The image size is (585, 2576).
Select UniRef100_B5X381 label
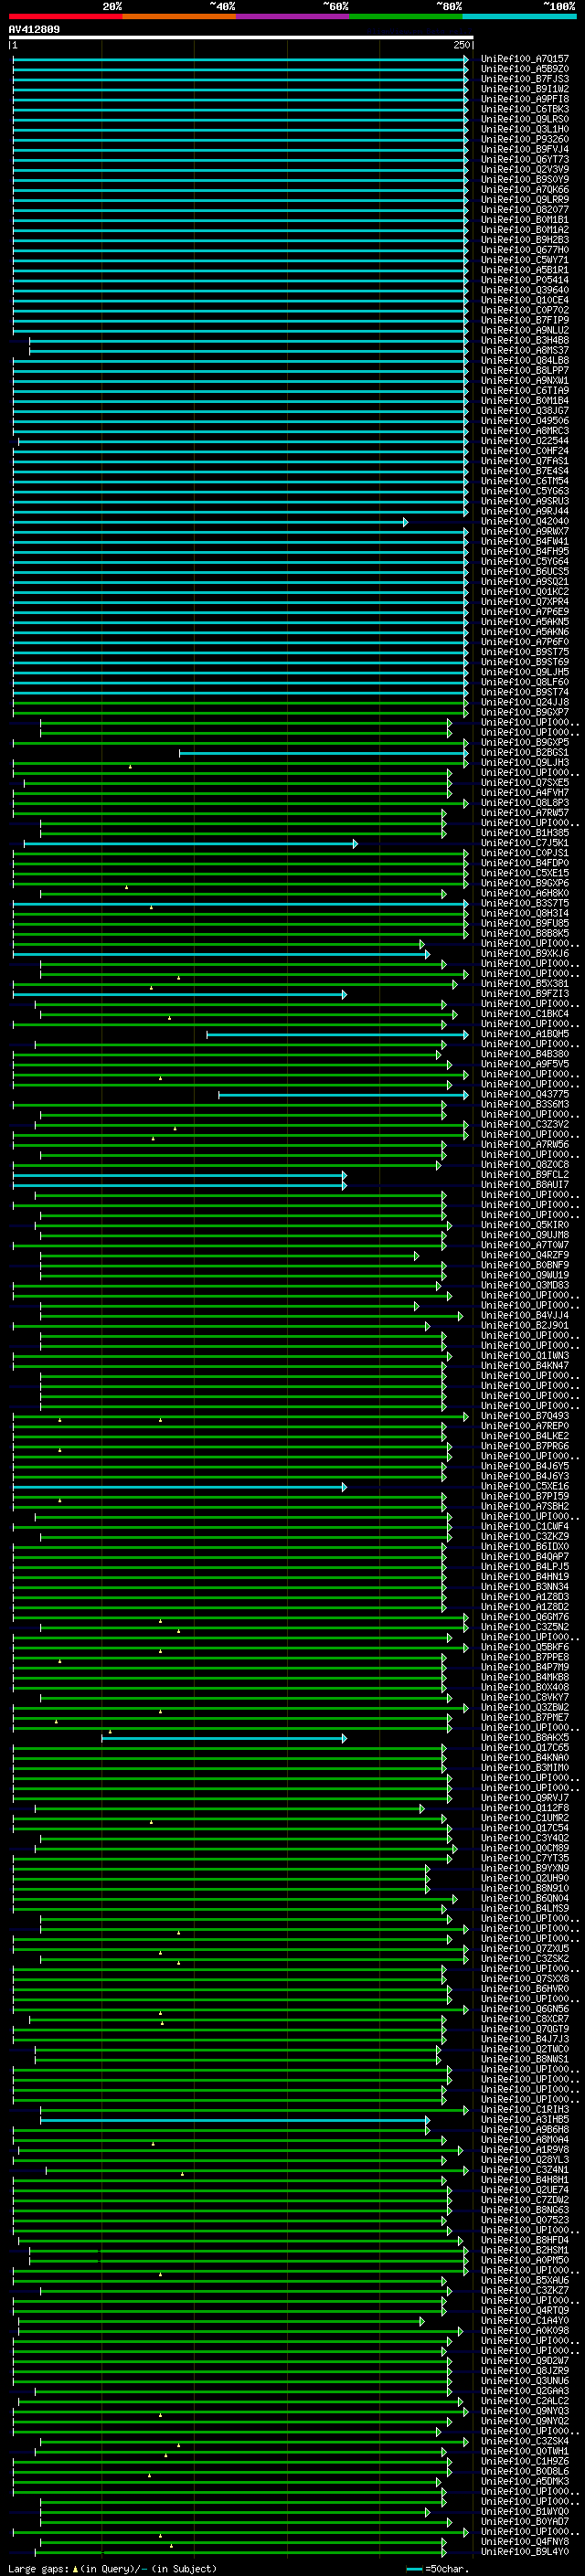click(x=525, y=984)
